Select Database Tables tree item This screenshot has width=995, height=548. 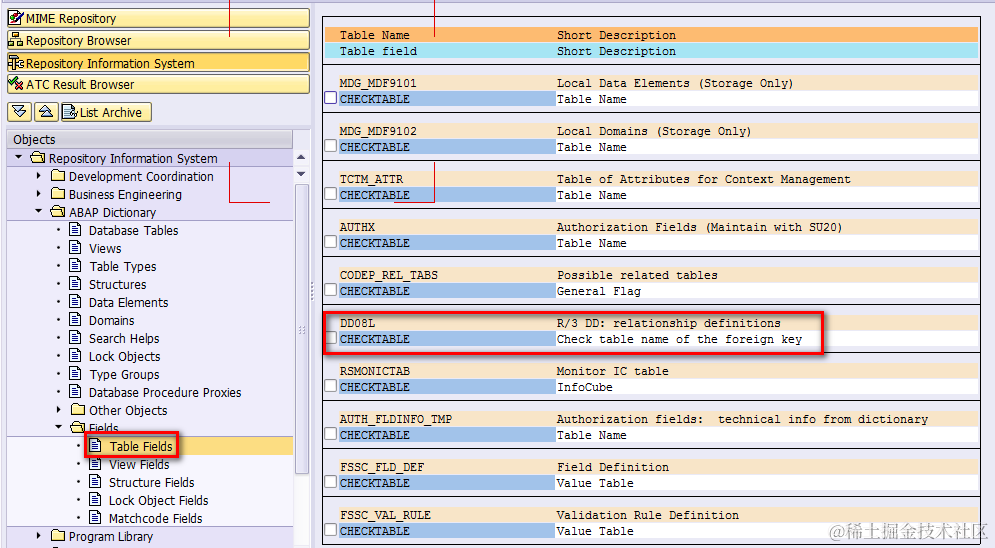(133, 230)
